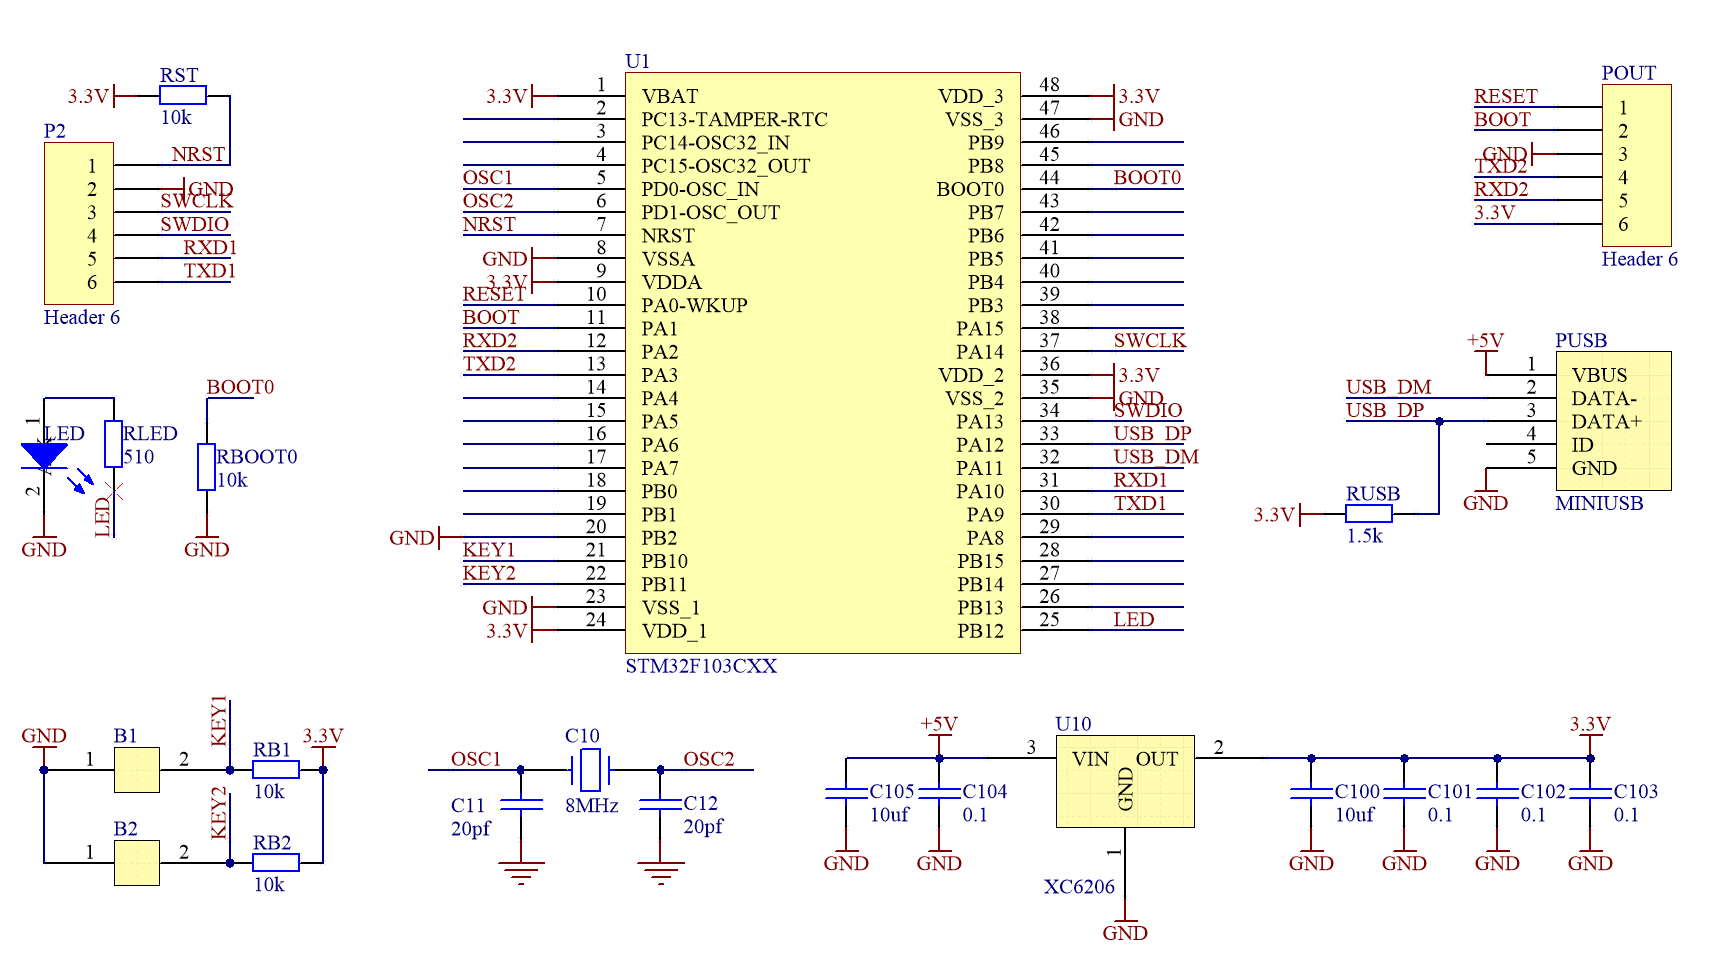Viewport: 1712px width, 978px height.
Task: Click the OSC2 net label beside crystal
Action: (709, 759)
